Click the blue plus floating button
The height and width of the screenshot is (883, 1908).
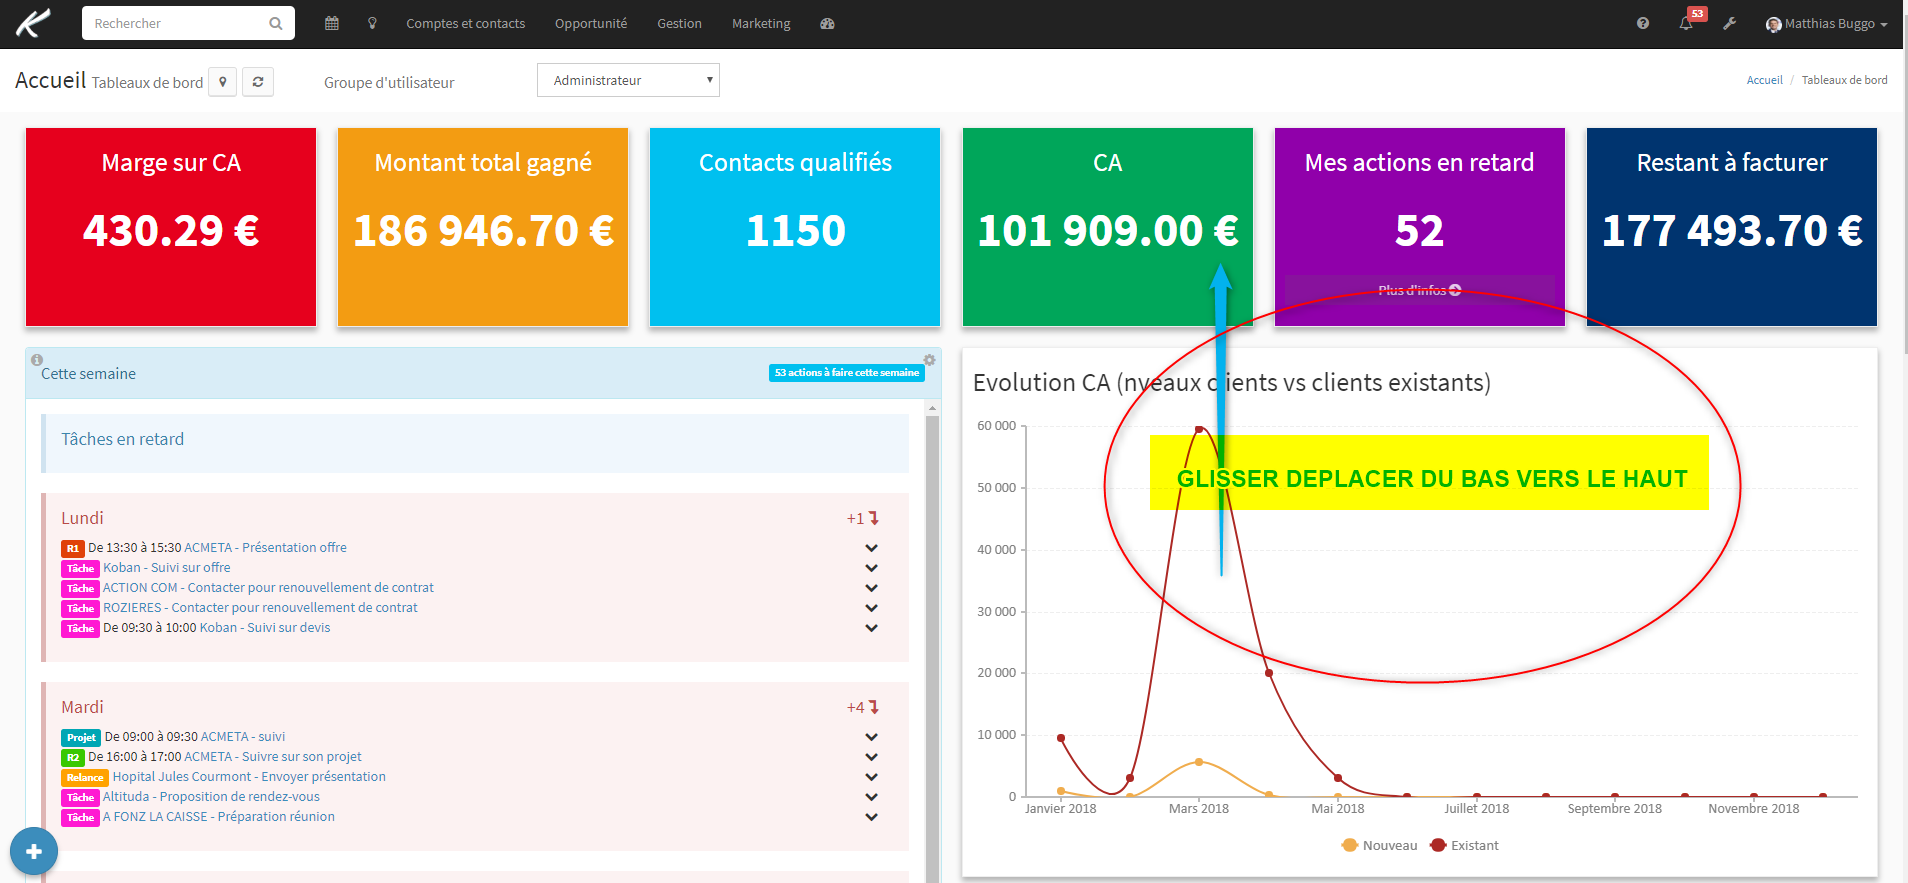(x=34, y=851)
